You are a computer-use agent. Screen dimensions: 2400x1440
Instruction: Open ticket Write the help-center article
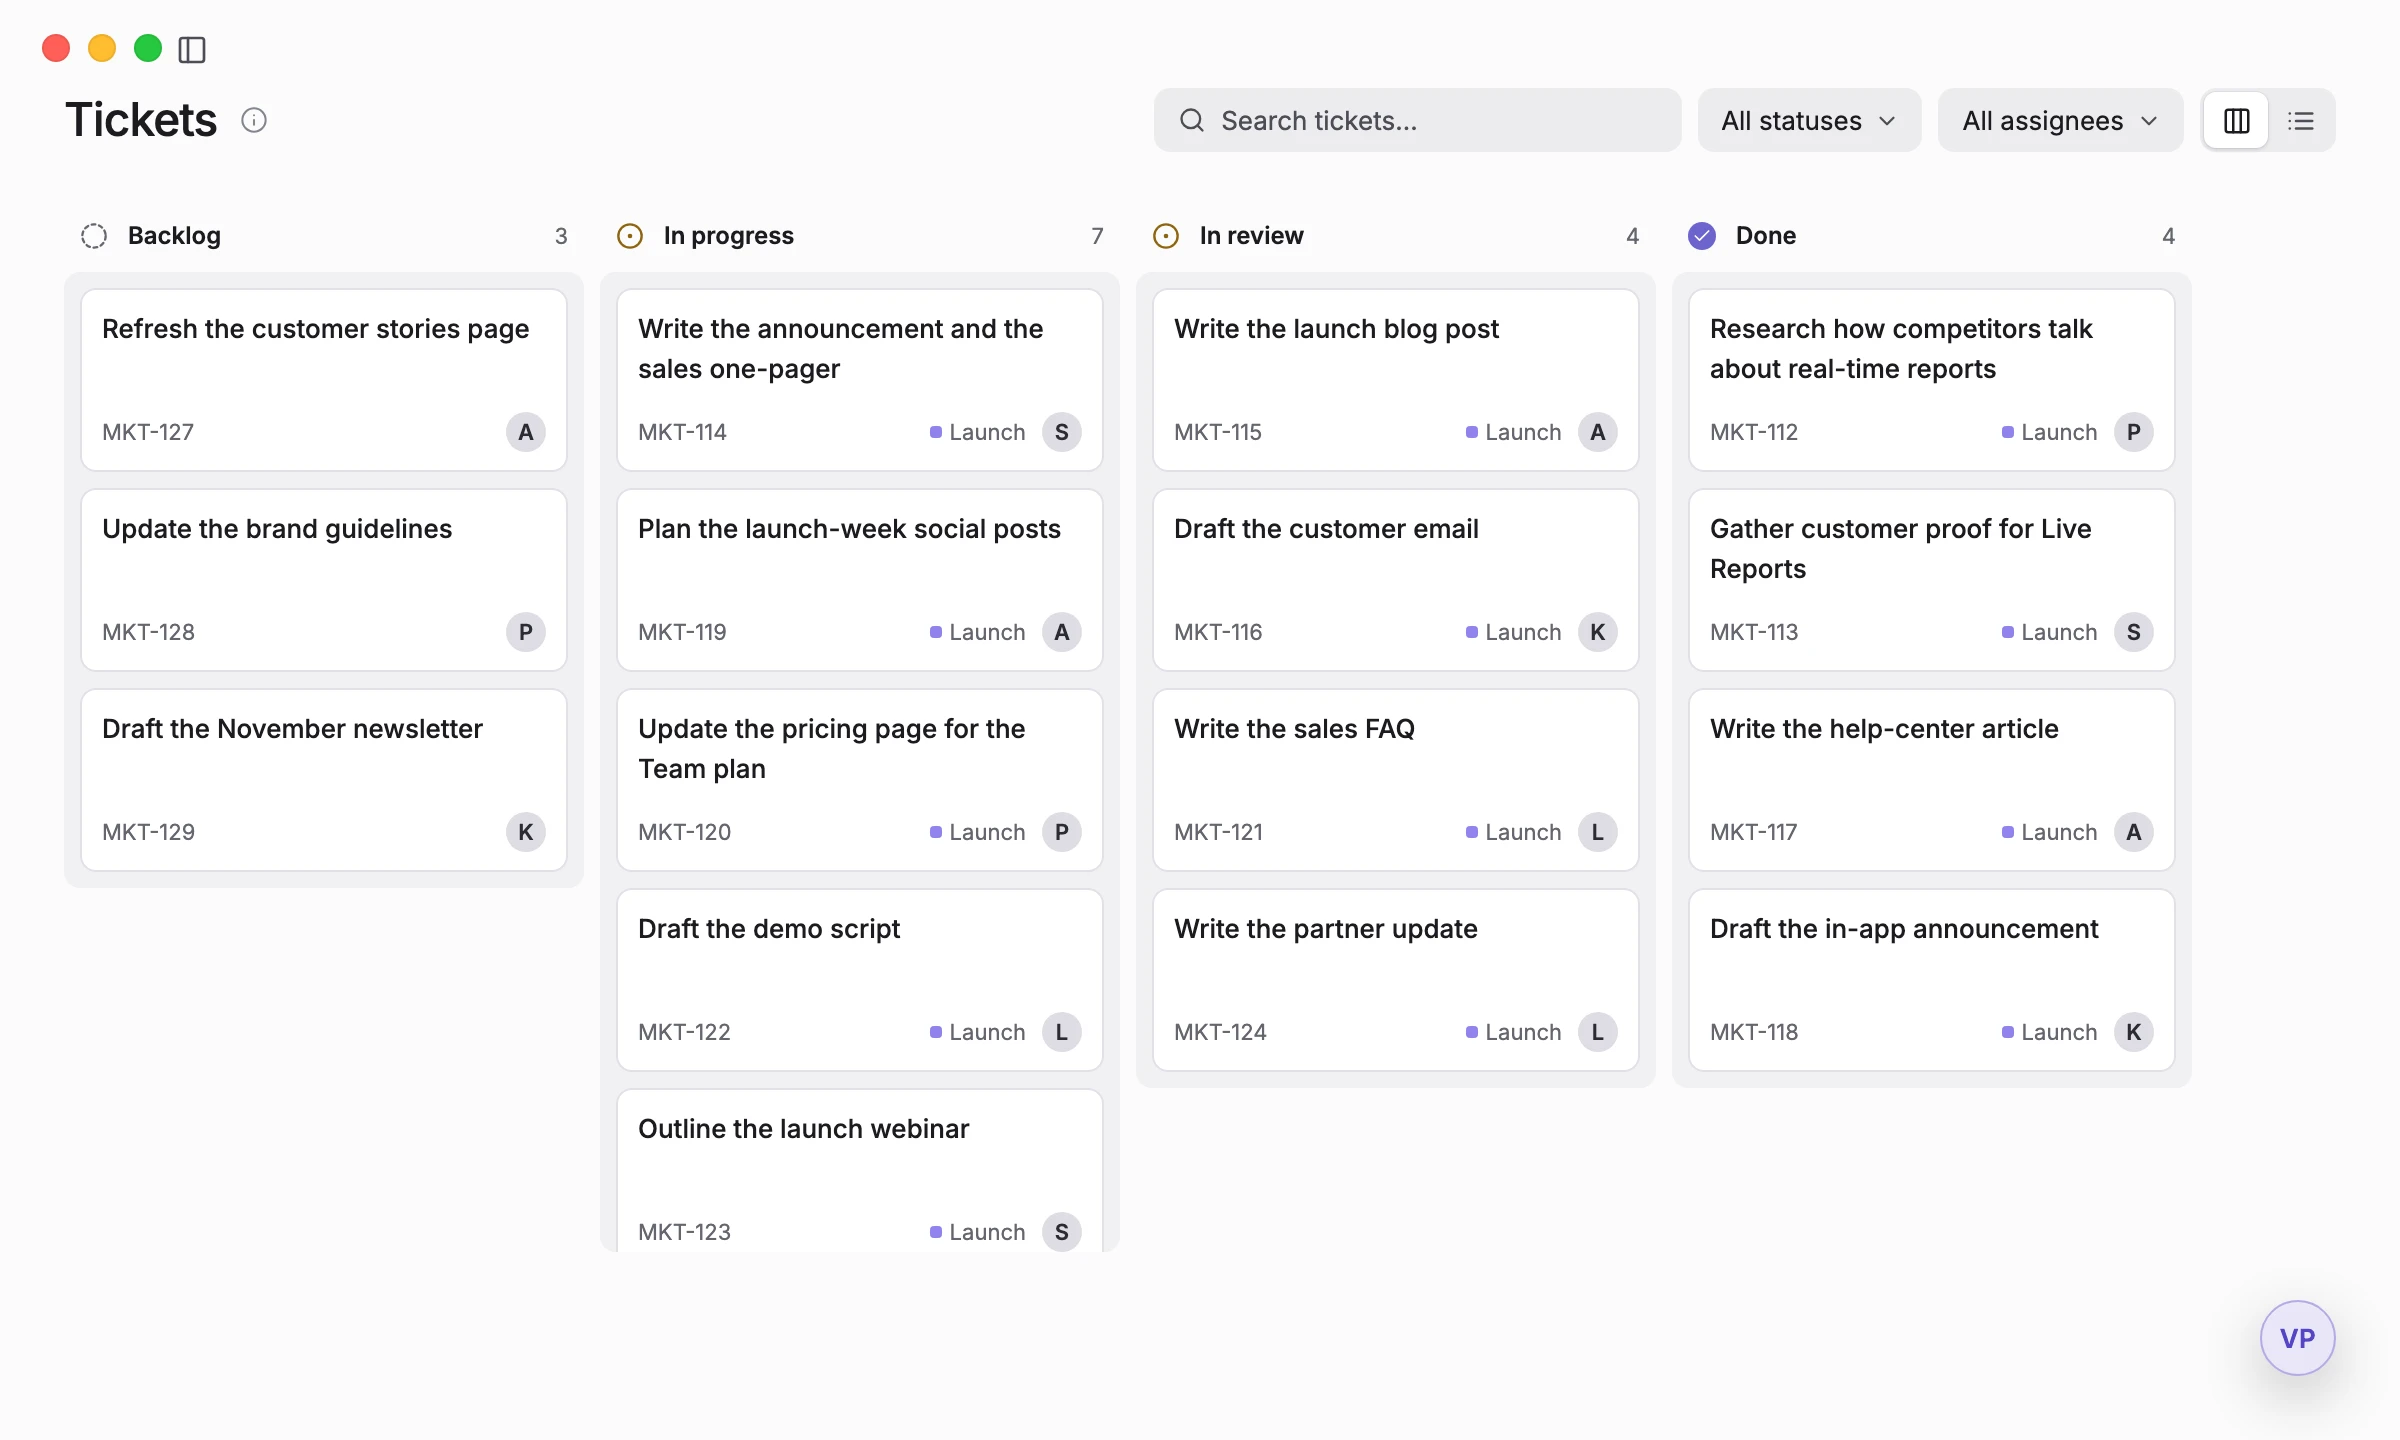[x=1932, y=780]
